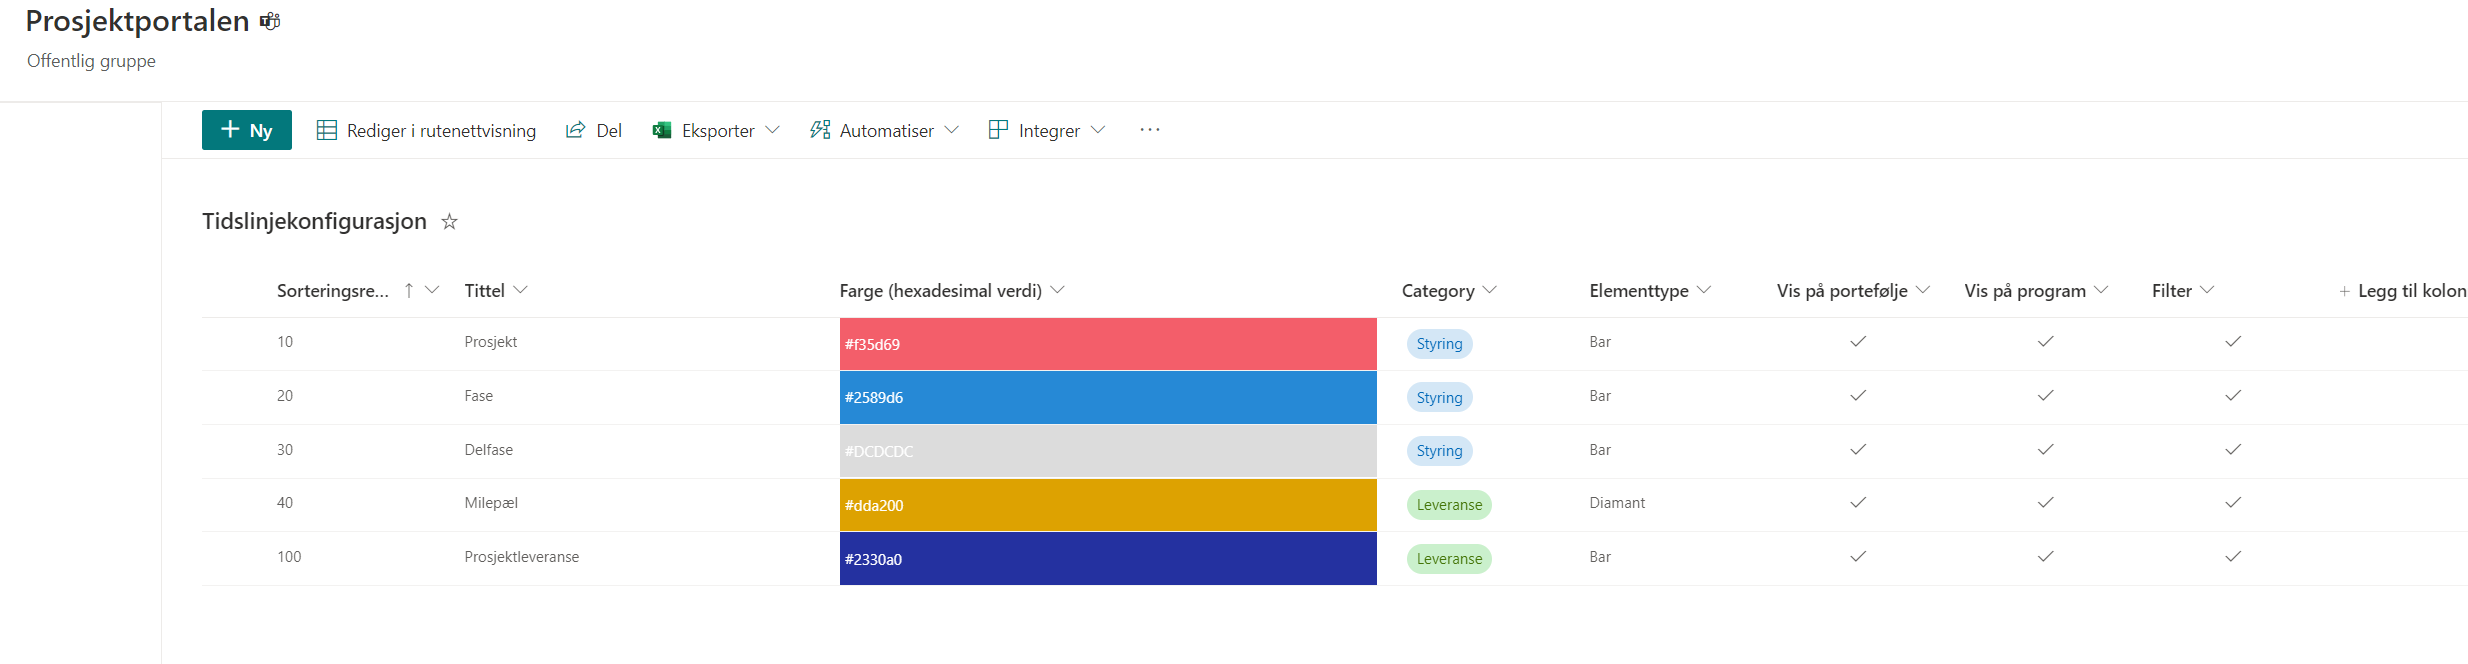
Task: Open the Prosjektportalen site title
Action: tap(137, 21)
